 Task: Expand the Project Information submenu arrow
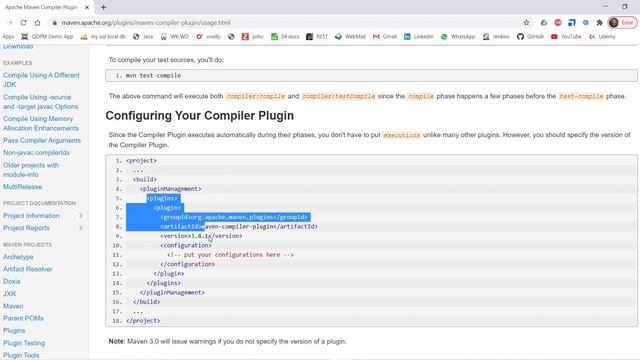[81, 216]
